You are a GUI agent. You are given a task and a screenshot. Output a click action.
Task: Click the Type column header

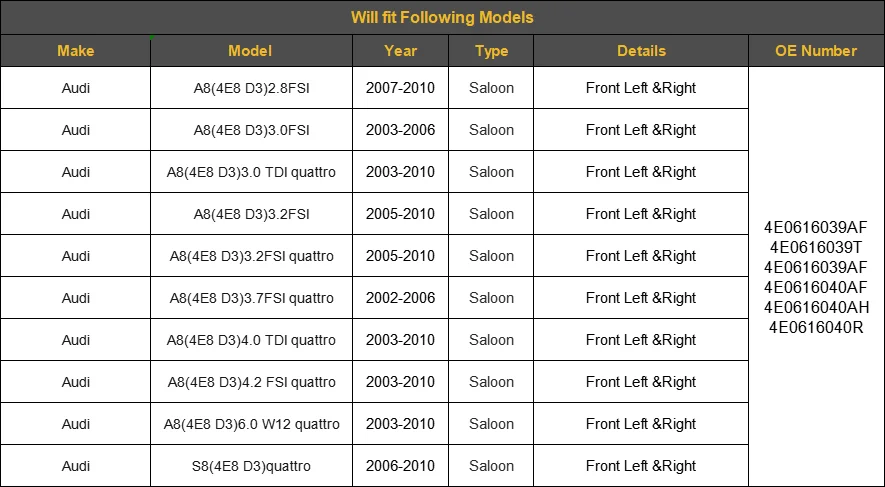coord(491,51)
